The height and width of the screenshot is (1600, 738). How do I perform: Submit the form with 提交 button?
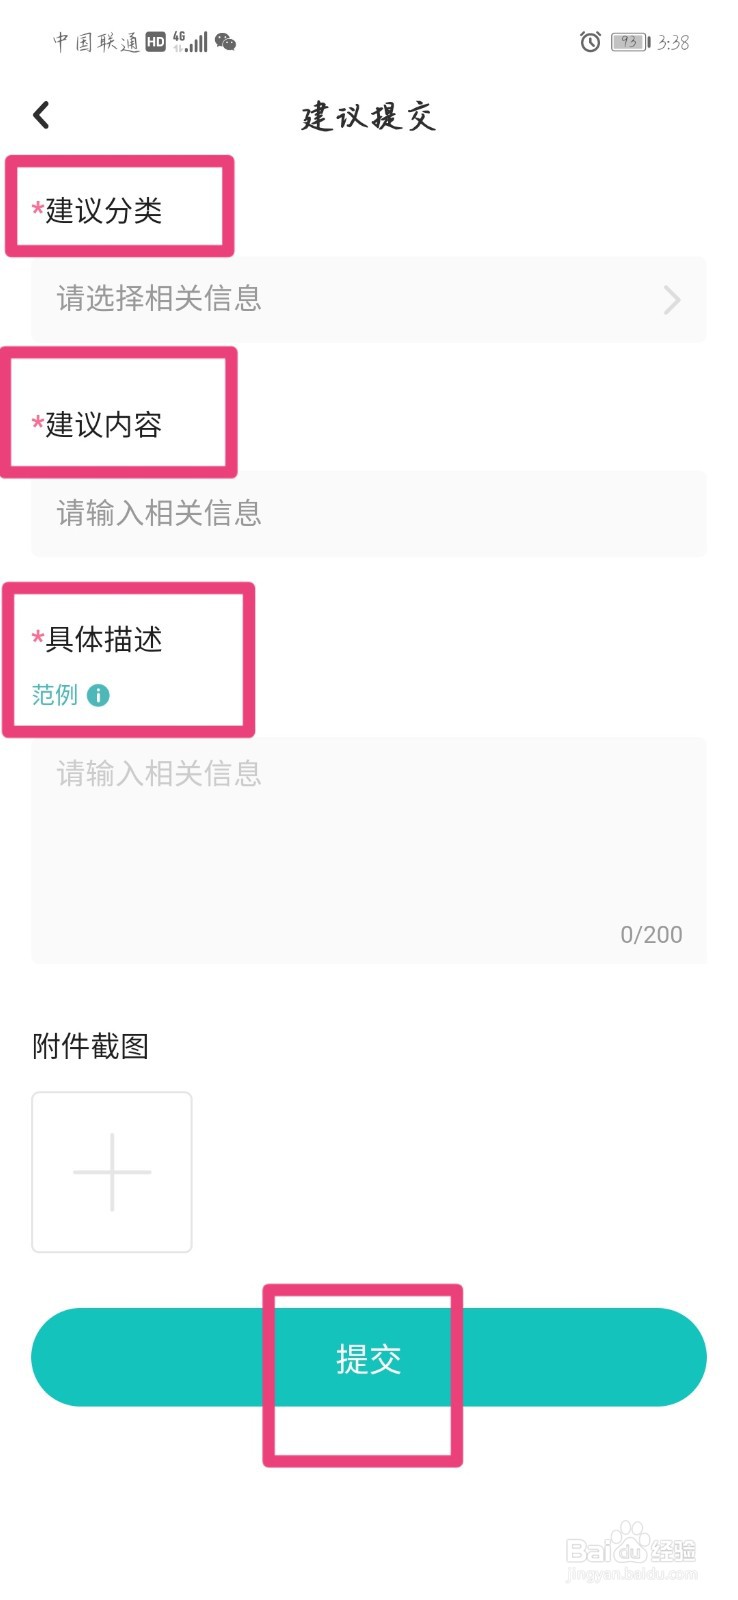point(369,1357)
